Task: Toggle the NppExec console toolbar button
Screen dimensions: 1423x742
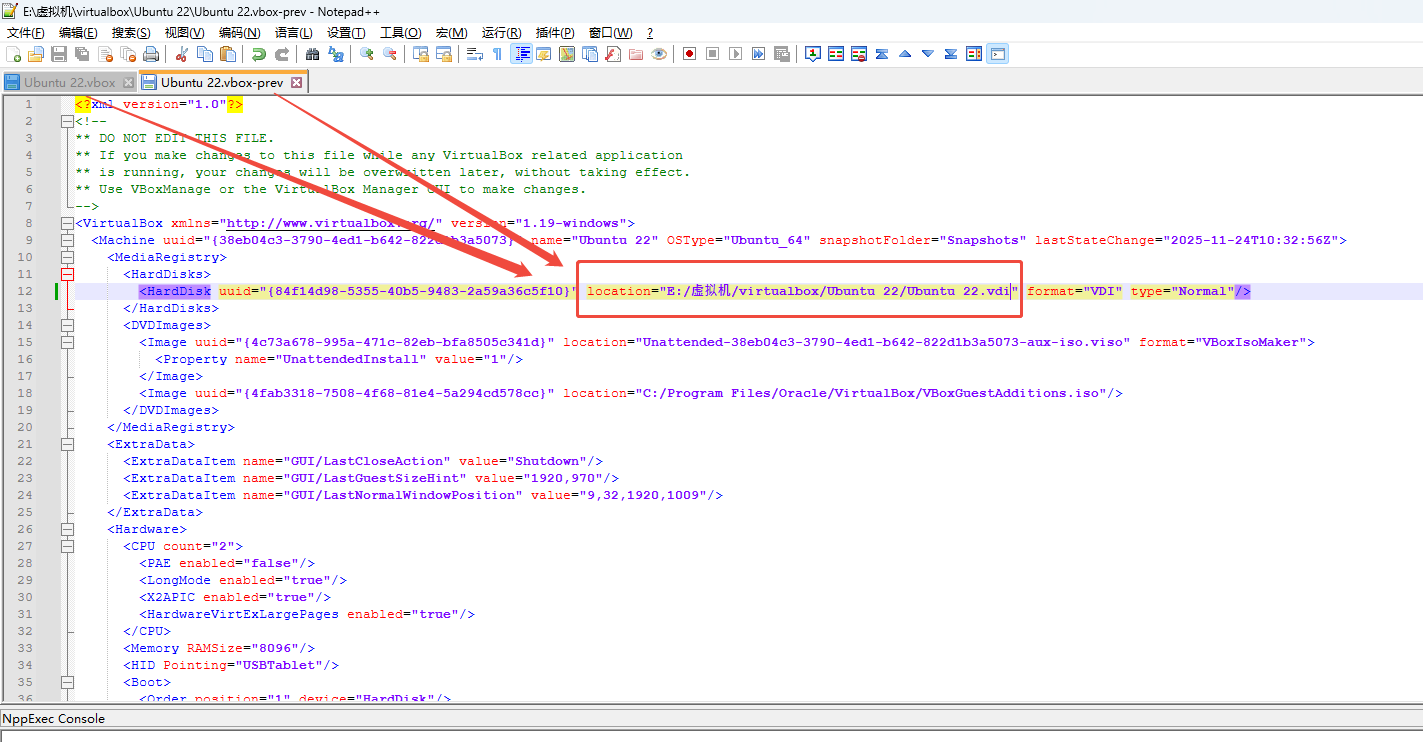Action: pos(997,54)
